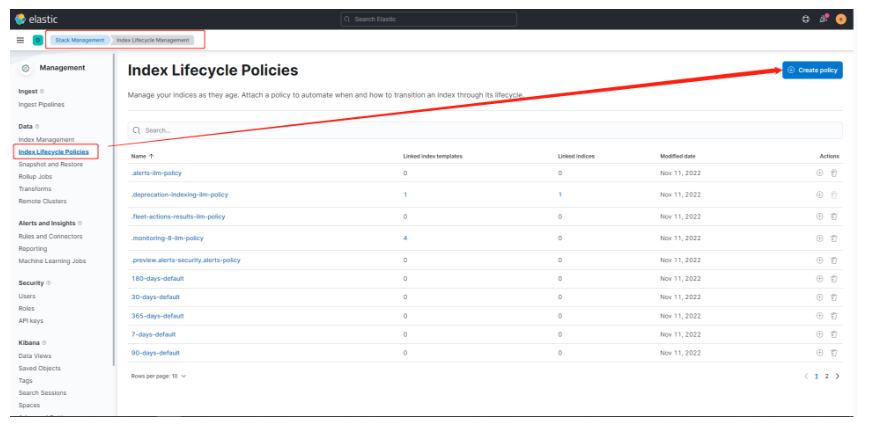Open Rollup Jobs in sidebar
The width and height of the screenshot is (874, 426).
[35, 177]
